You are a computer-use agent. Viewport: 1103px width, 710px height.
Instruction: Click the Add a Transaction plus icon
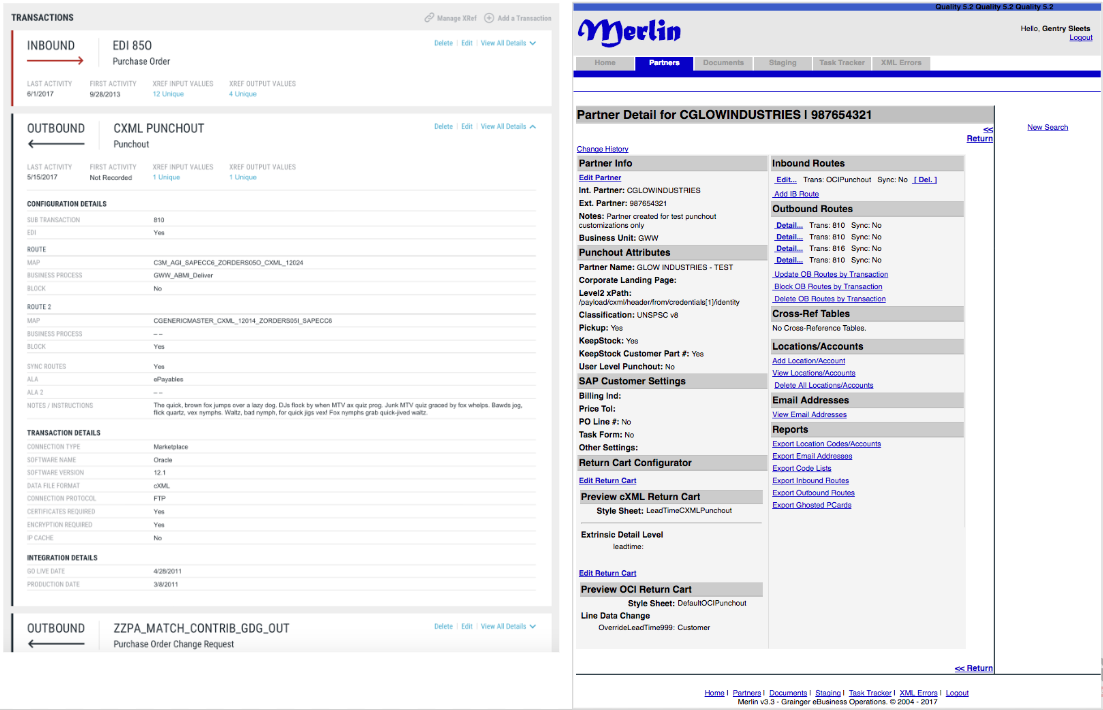pos(489,18)
